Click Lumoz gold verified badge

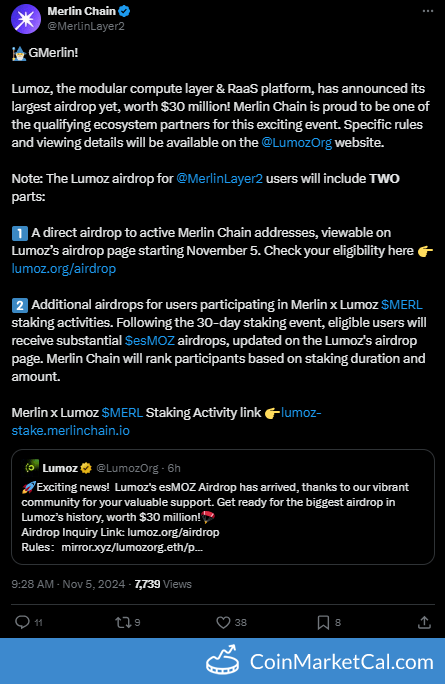click(86, 468)
